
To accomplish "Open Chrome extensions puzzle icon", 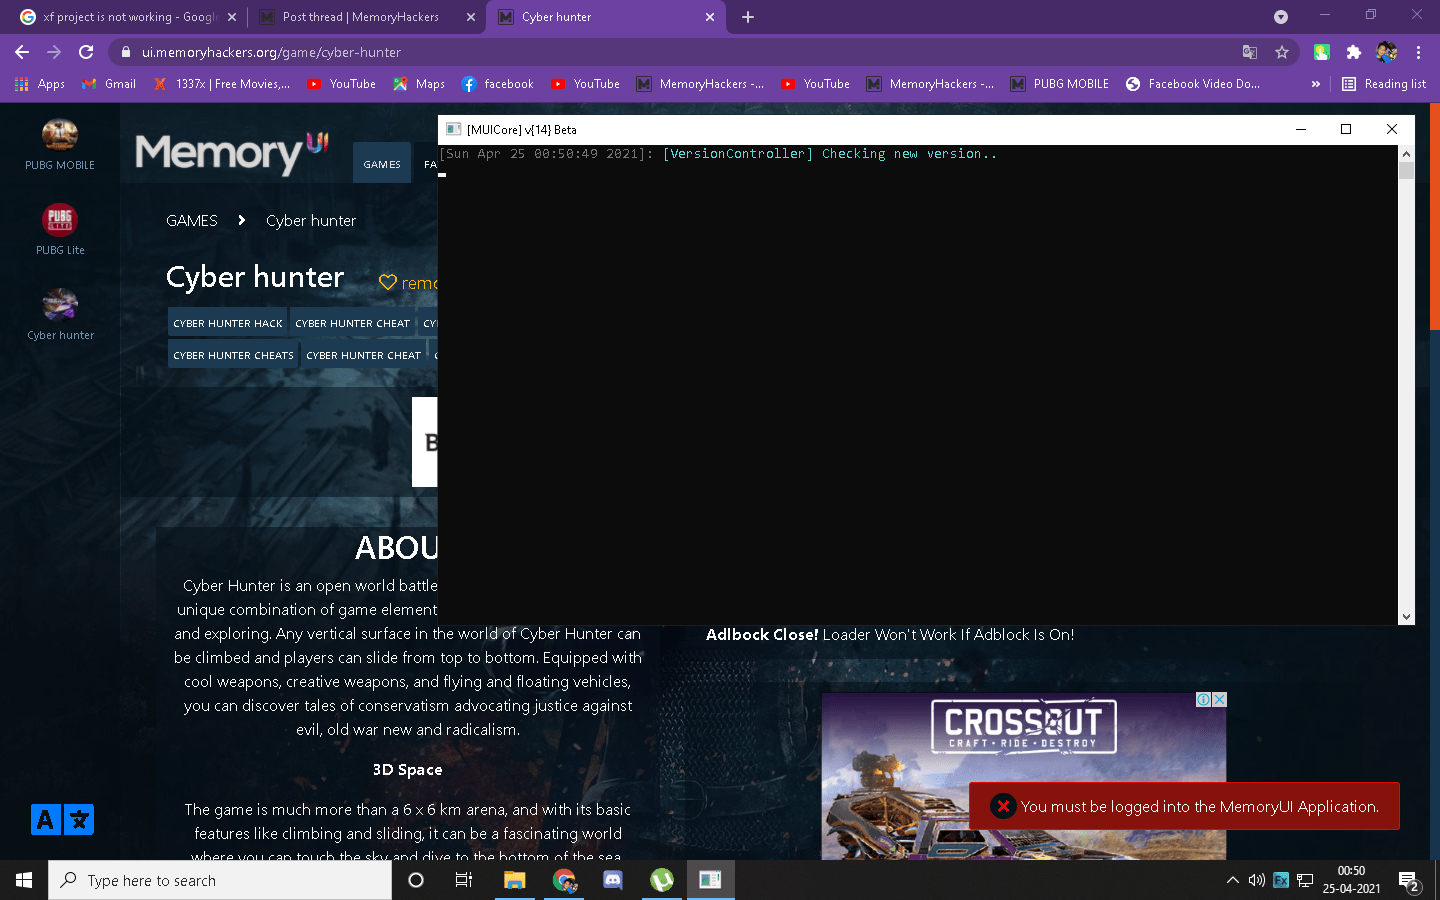I will click(1354, 52).
